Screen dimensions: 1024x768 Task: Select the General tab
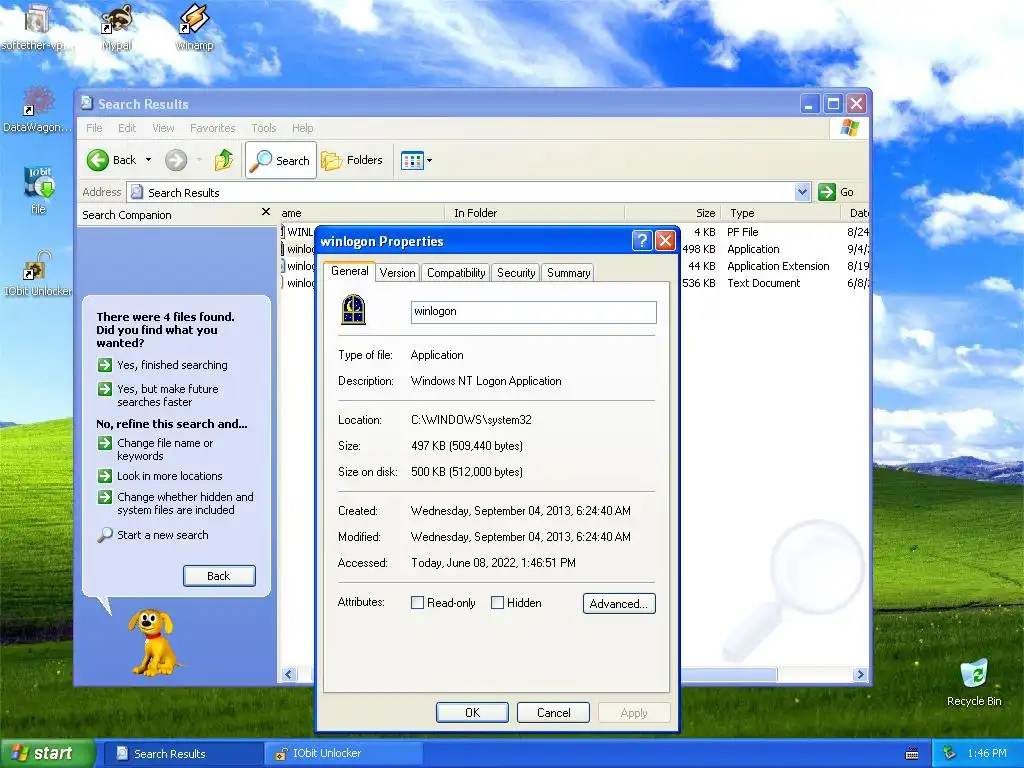click(349, 271)
